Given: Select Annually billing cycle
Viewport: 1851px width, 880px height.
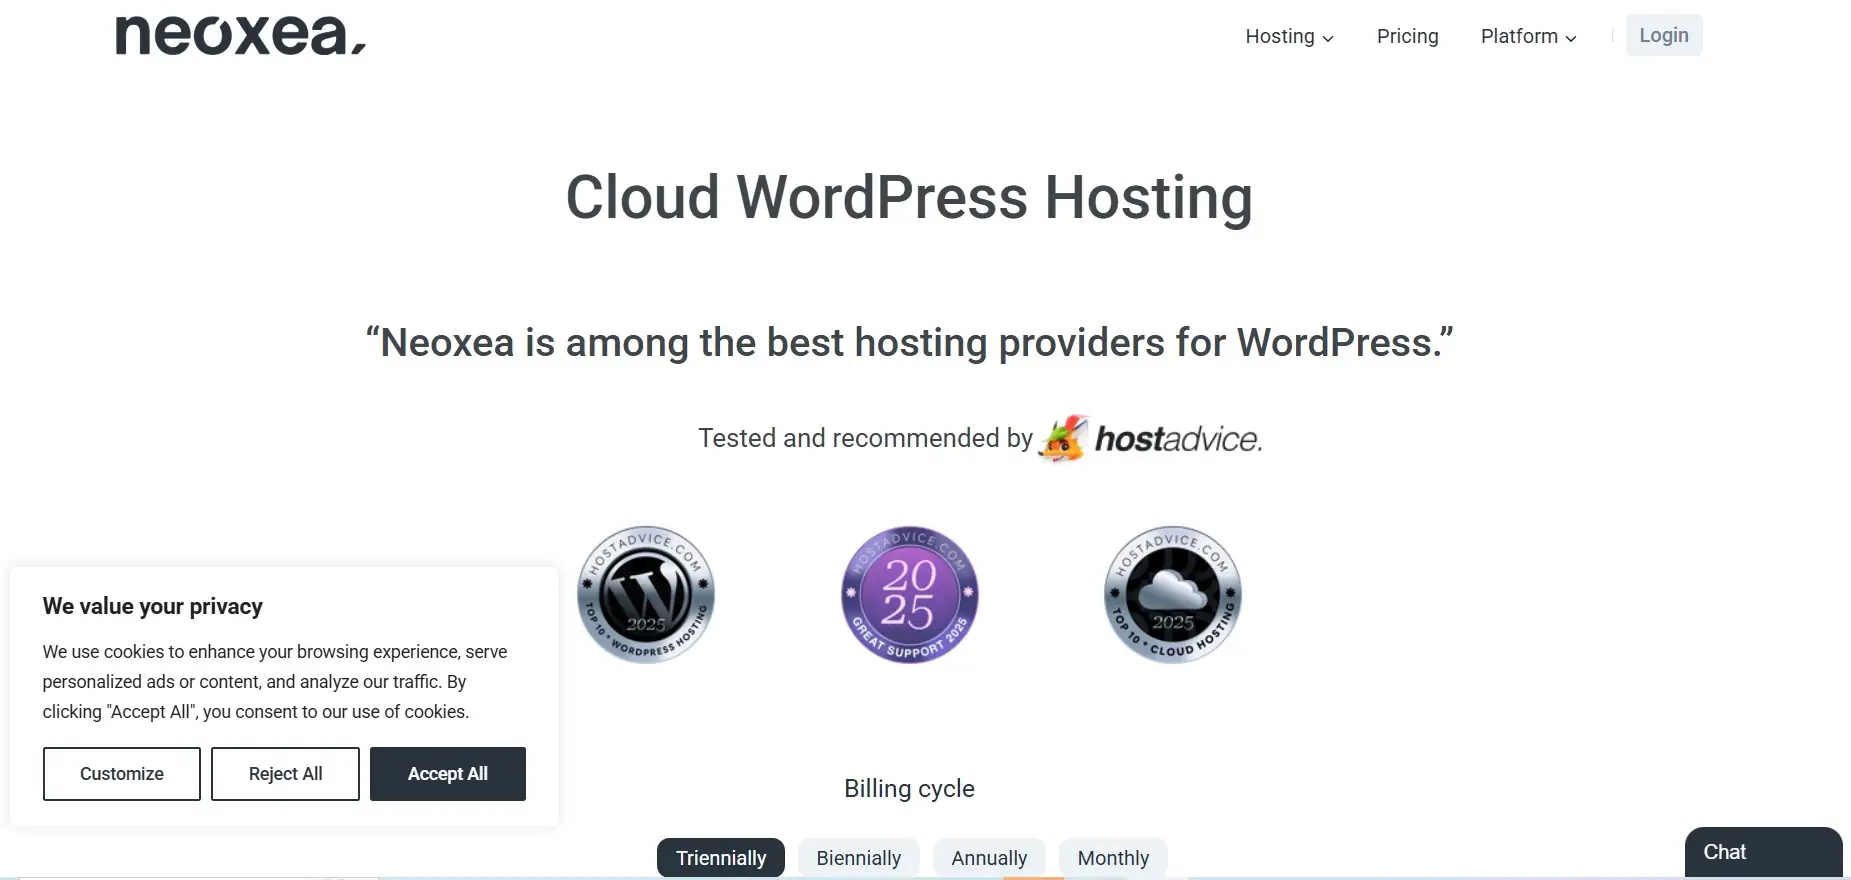Looking at the screenshot, I should (x=989, y=858).
